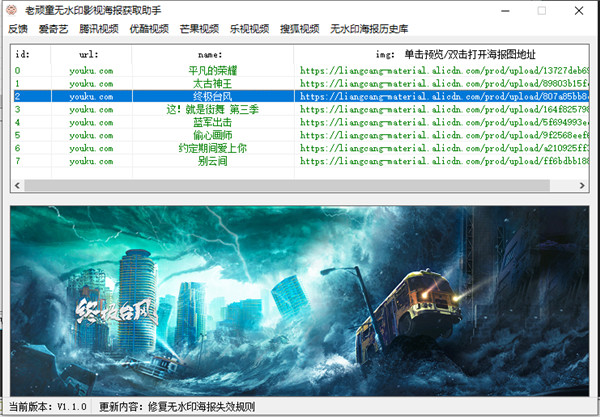Click the 乐视视频 menu item

(249, 30)
